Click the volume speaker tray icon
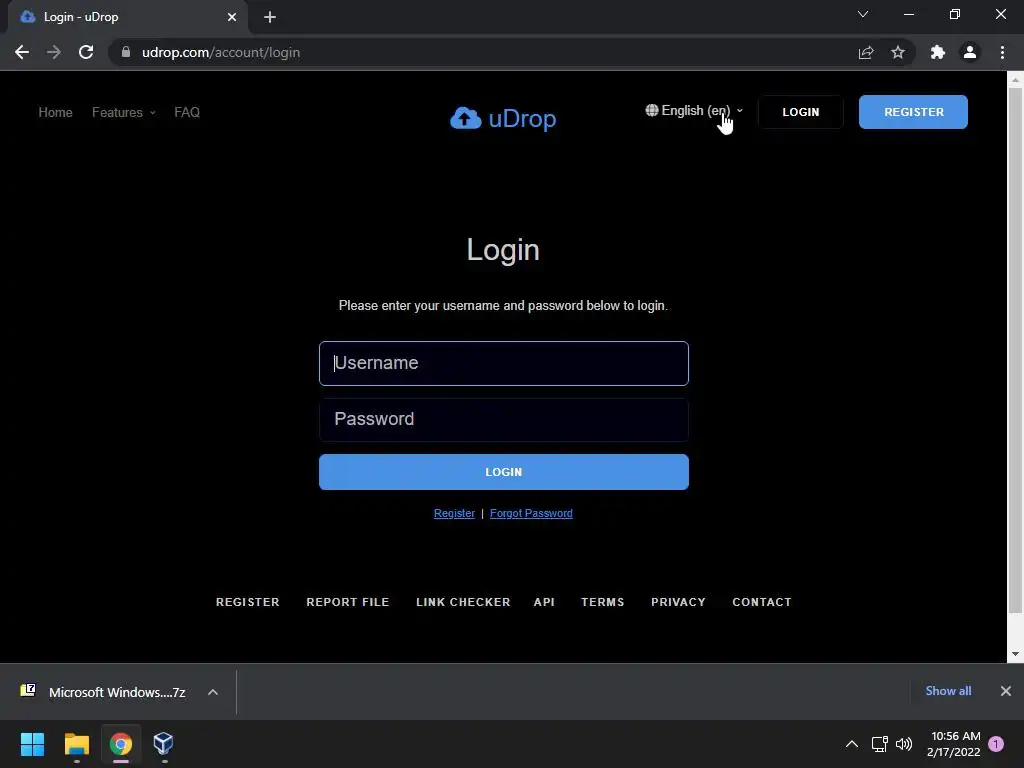This screenshot has height=768, width=1024. [x=904, y=744]
